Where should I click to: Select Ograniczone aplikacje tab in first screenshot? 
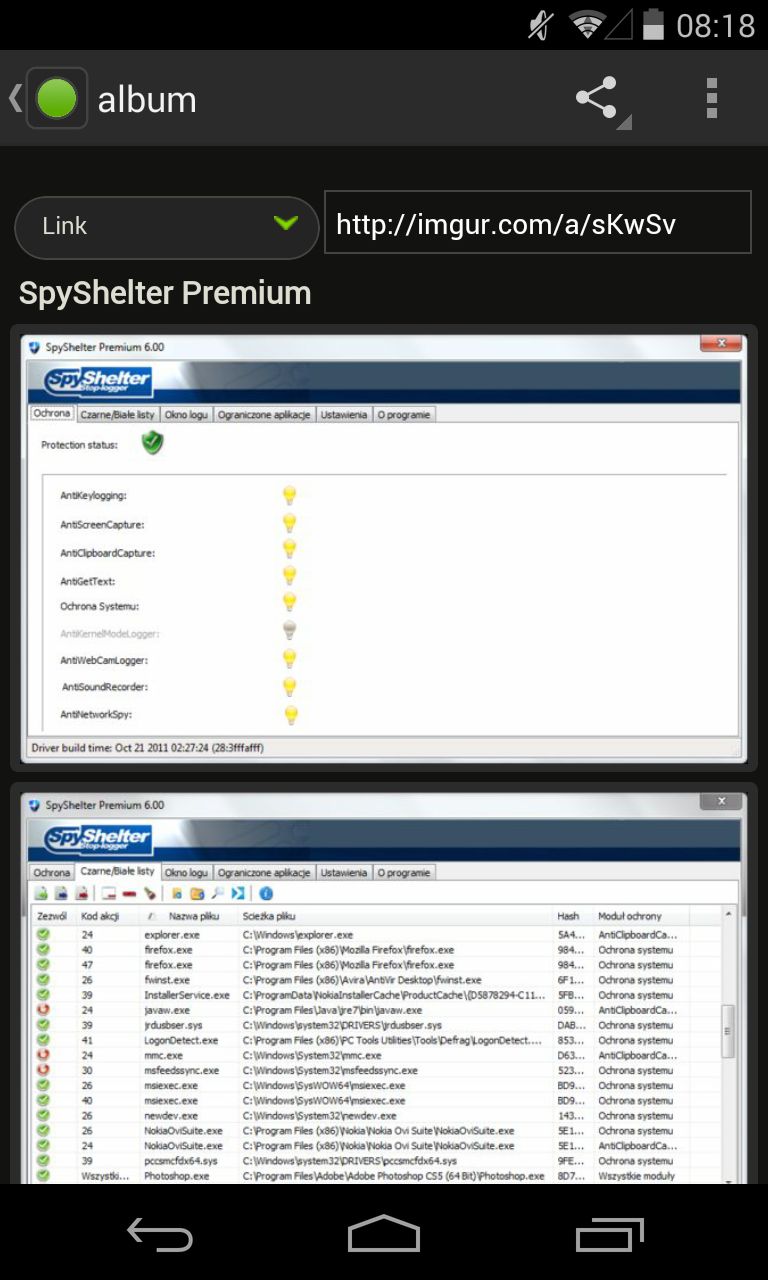coord(264,414)
